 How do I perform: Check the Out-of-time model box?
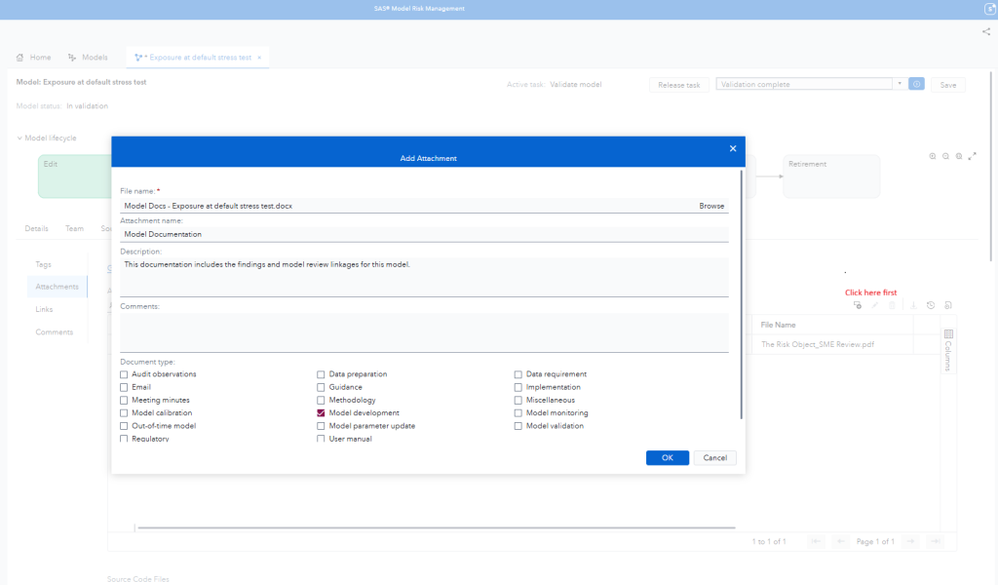[x=124, y=426]
